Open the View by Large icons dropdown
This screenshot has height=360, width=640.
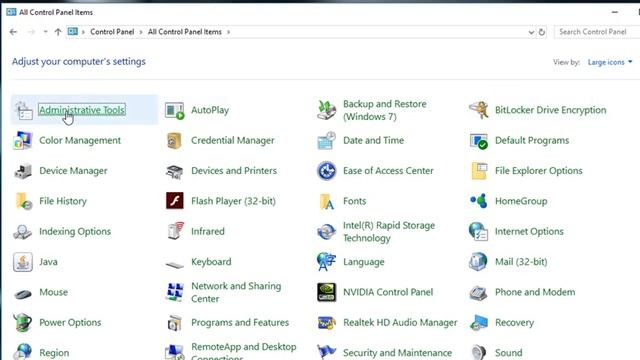click(x=610, y=62)
